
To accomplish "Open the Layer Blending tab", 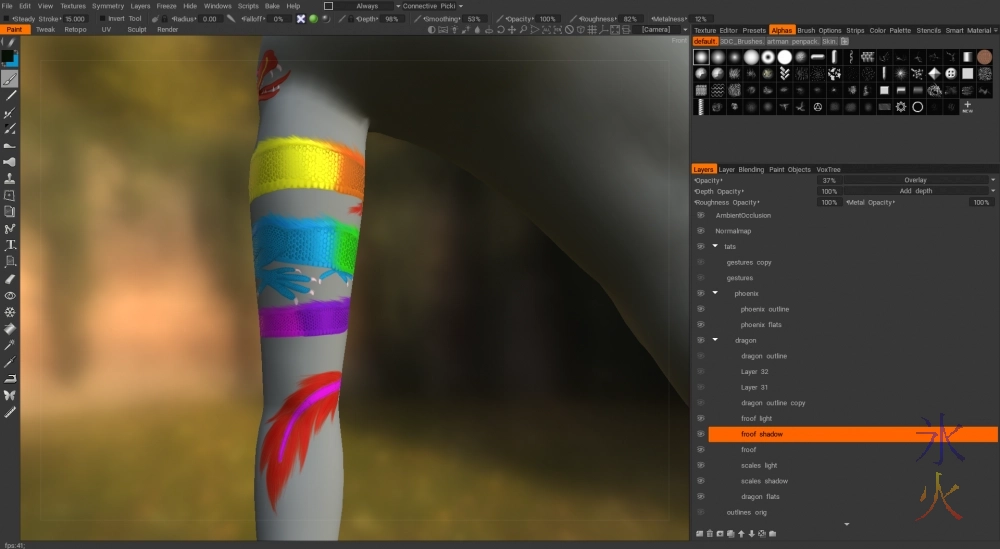I will 741,169.
